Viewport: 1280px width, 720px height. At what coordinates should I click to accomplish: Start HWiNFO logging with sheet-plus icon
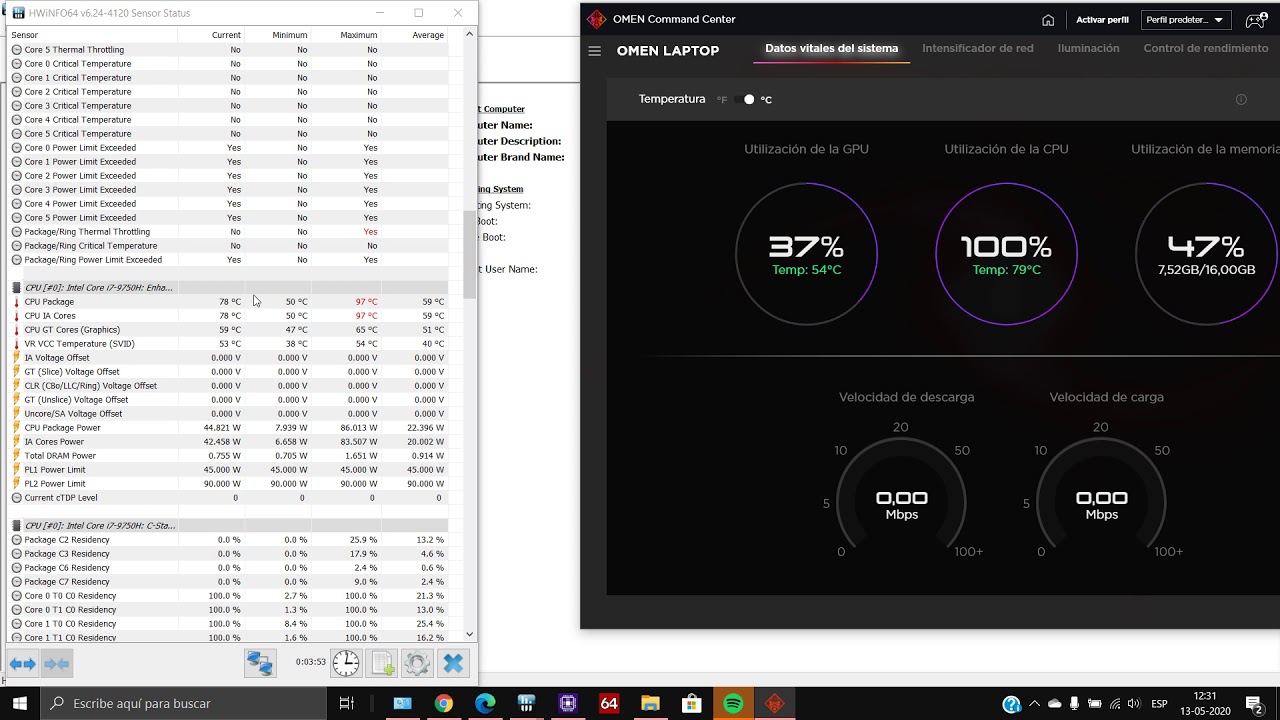tap(382, 663)
